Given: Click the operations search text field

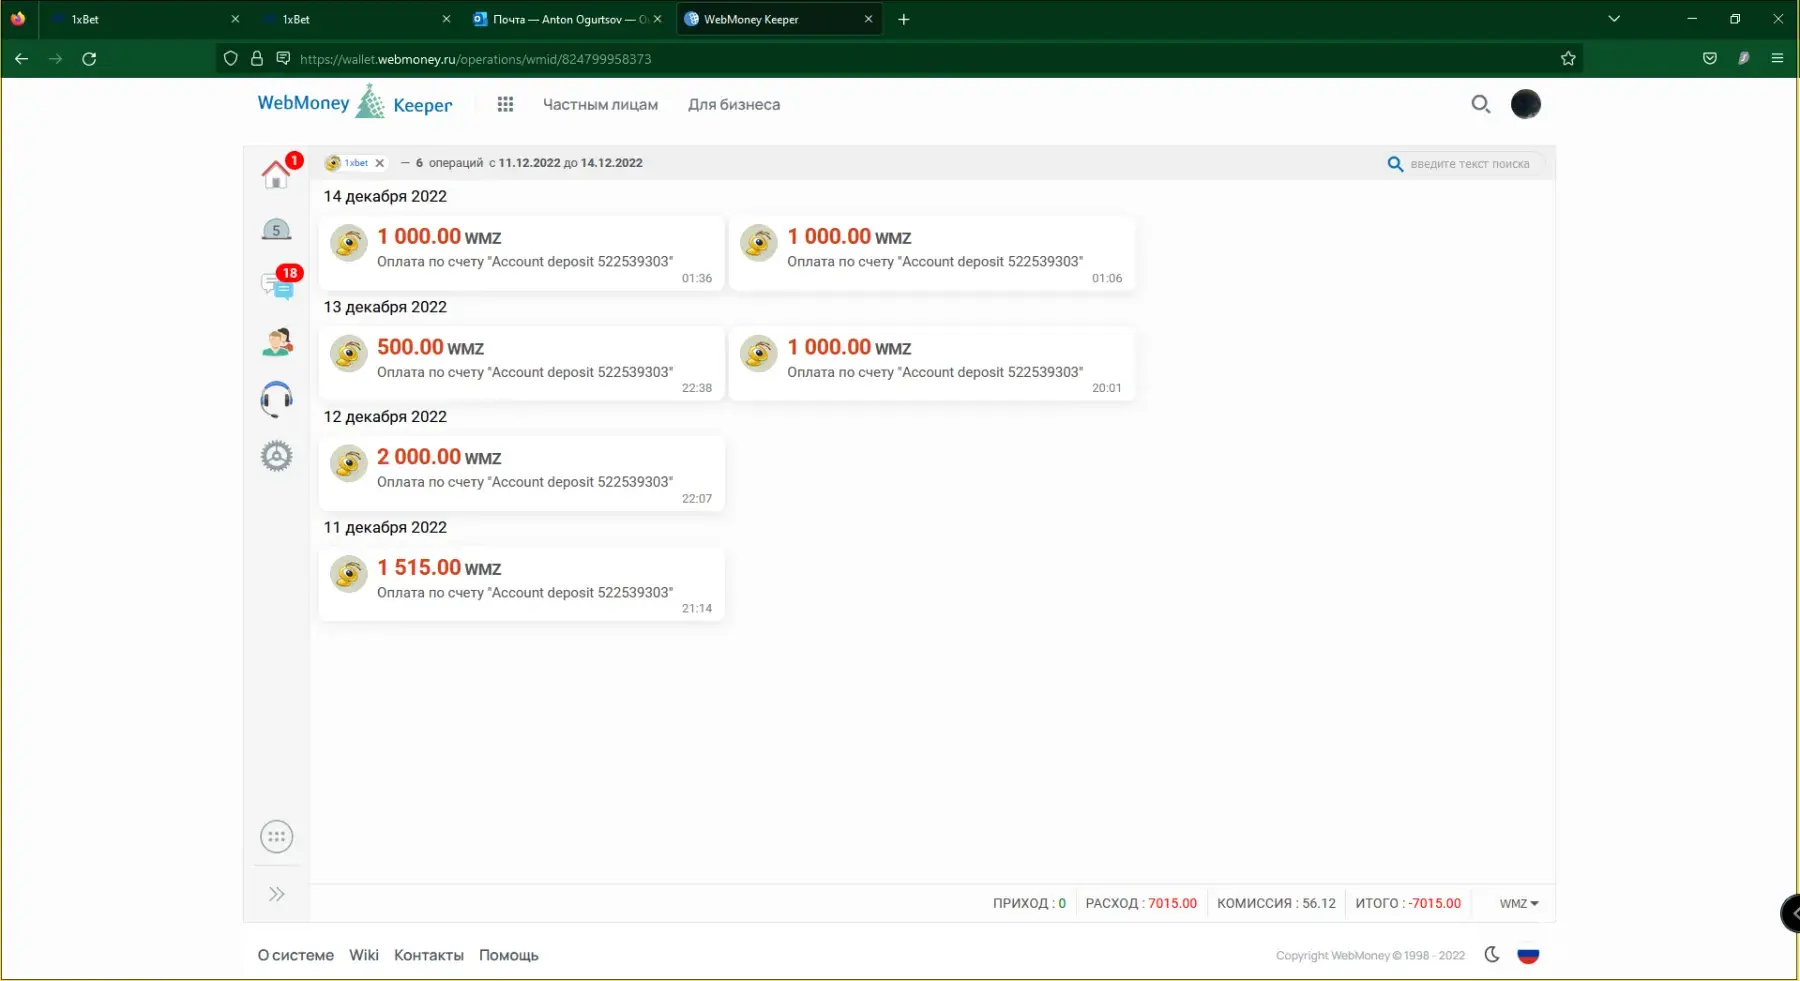Looking at the screenshot, I should pos(1469,164).
